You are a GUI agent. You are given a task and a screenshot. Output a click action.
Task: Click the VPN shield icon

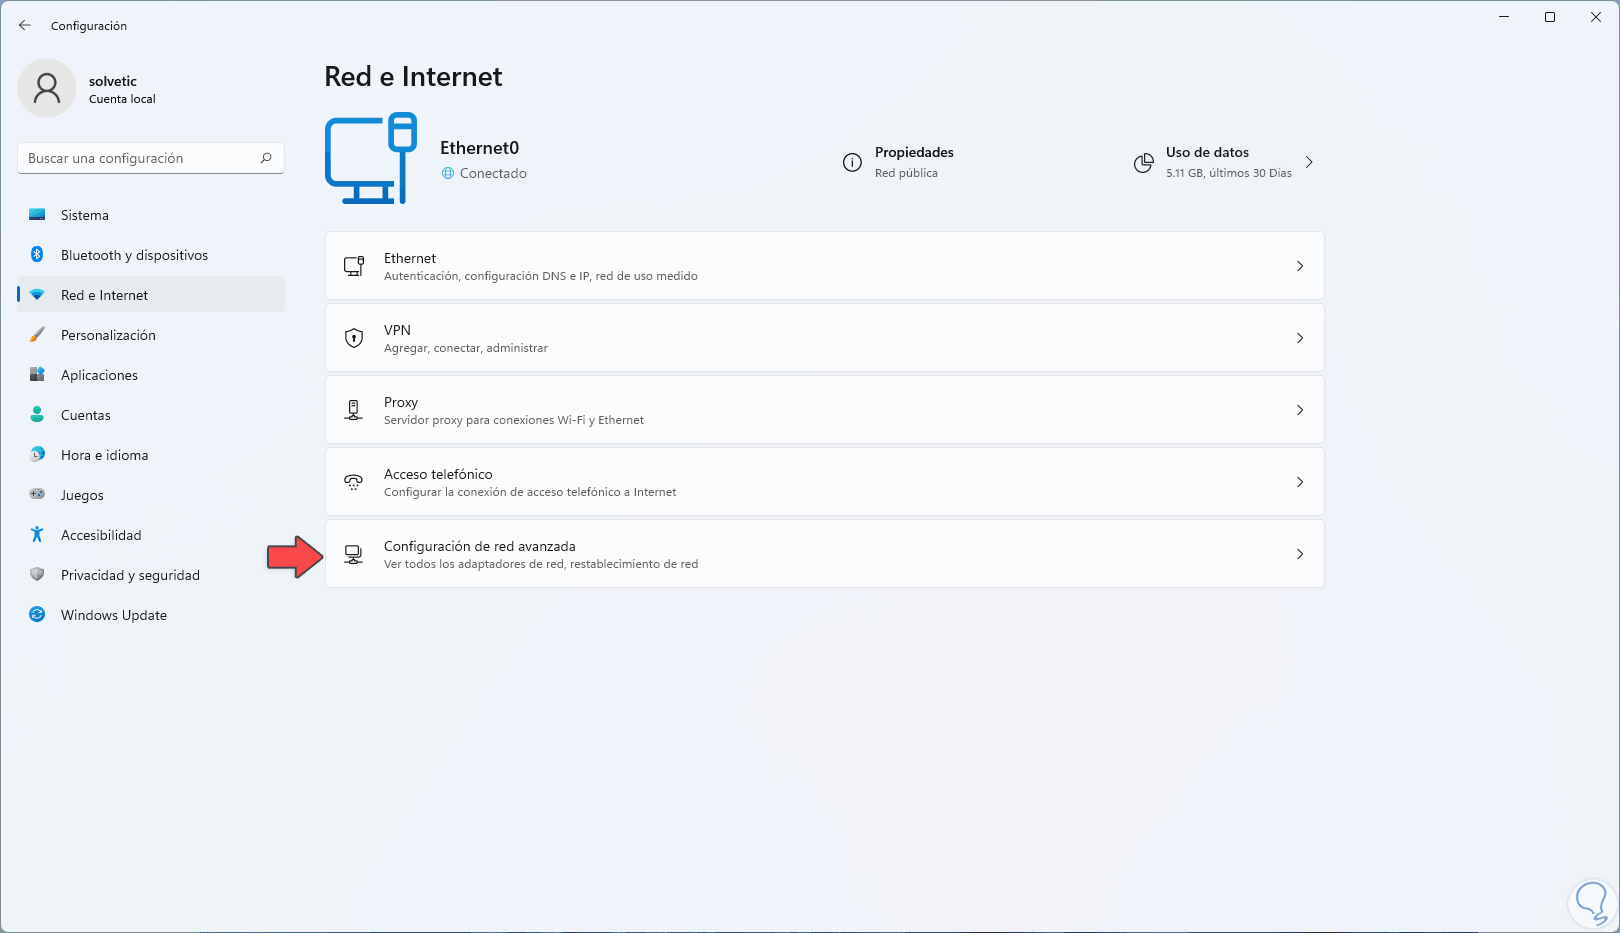[x=354, y=338]
